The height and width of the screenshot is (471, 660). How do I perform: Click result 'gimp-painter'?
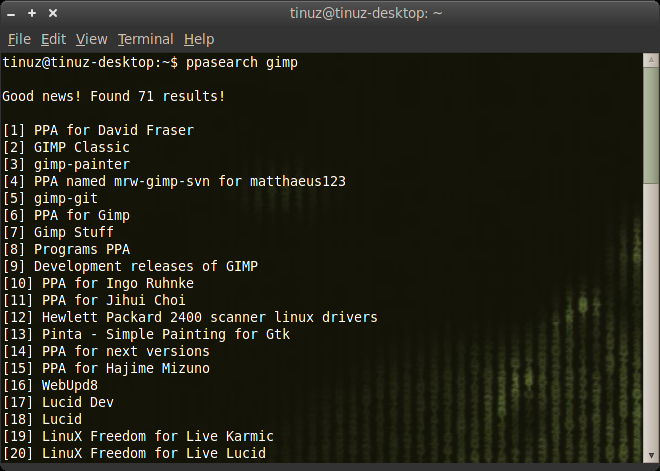click(x=82, y=165)
